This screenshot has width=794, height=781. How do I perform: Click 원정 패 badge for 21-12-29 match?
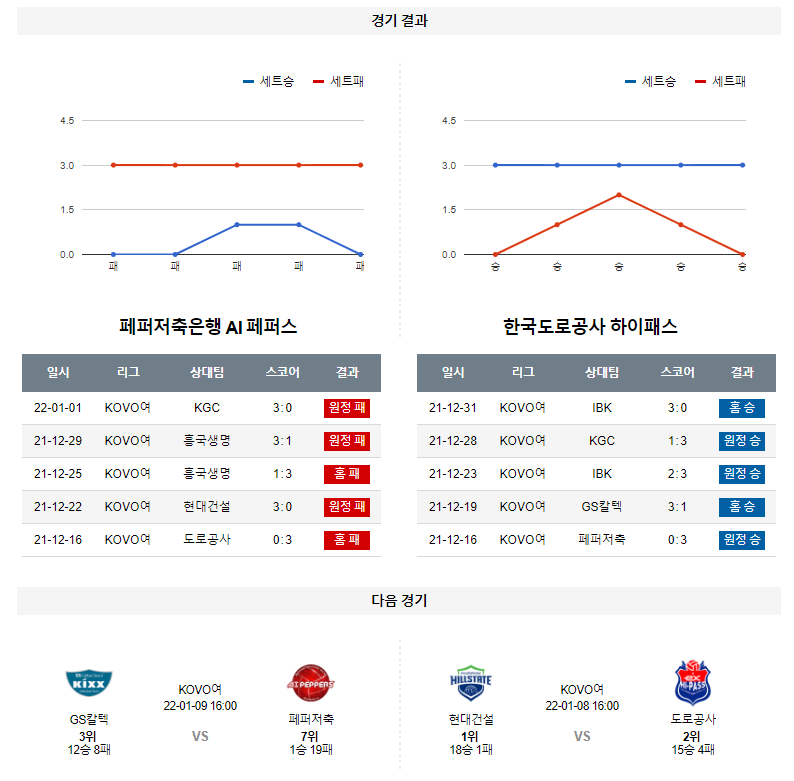pos(347,441)
